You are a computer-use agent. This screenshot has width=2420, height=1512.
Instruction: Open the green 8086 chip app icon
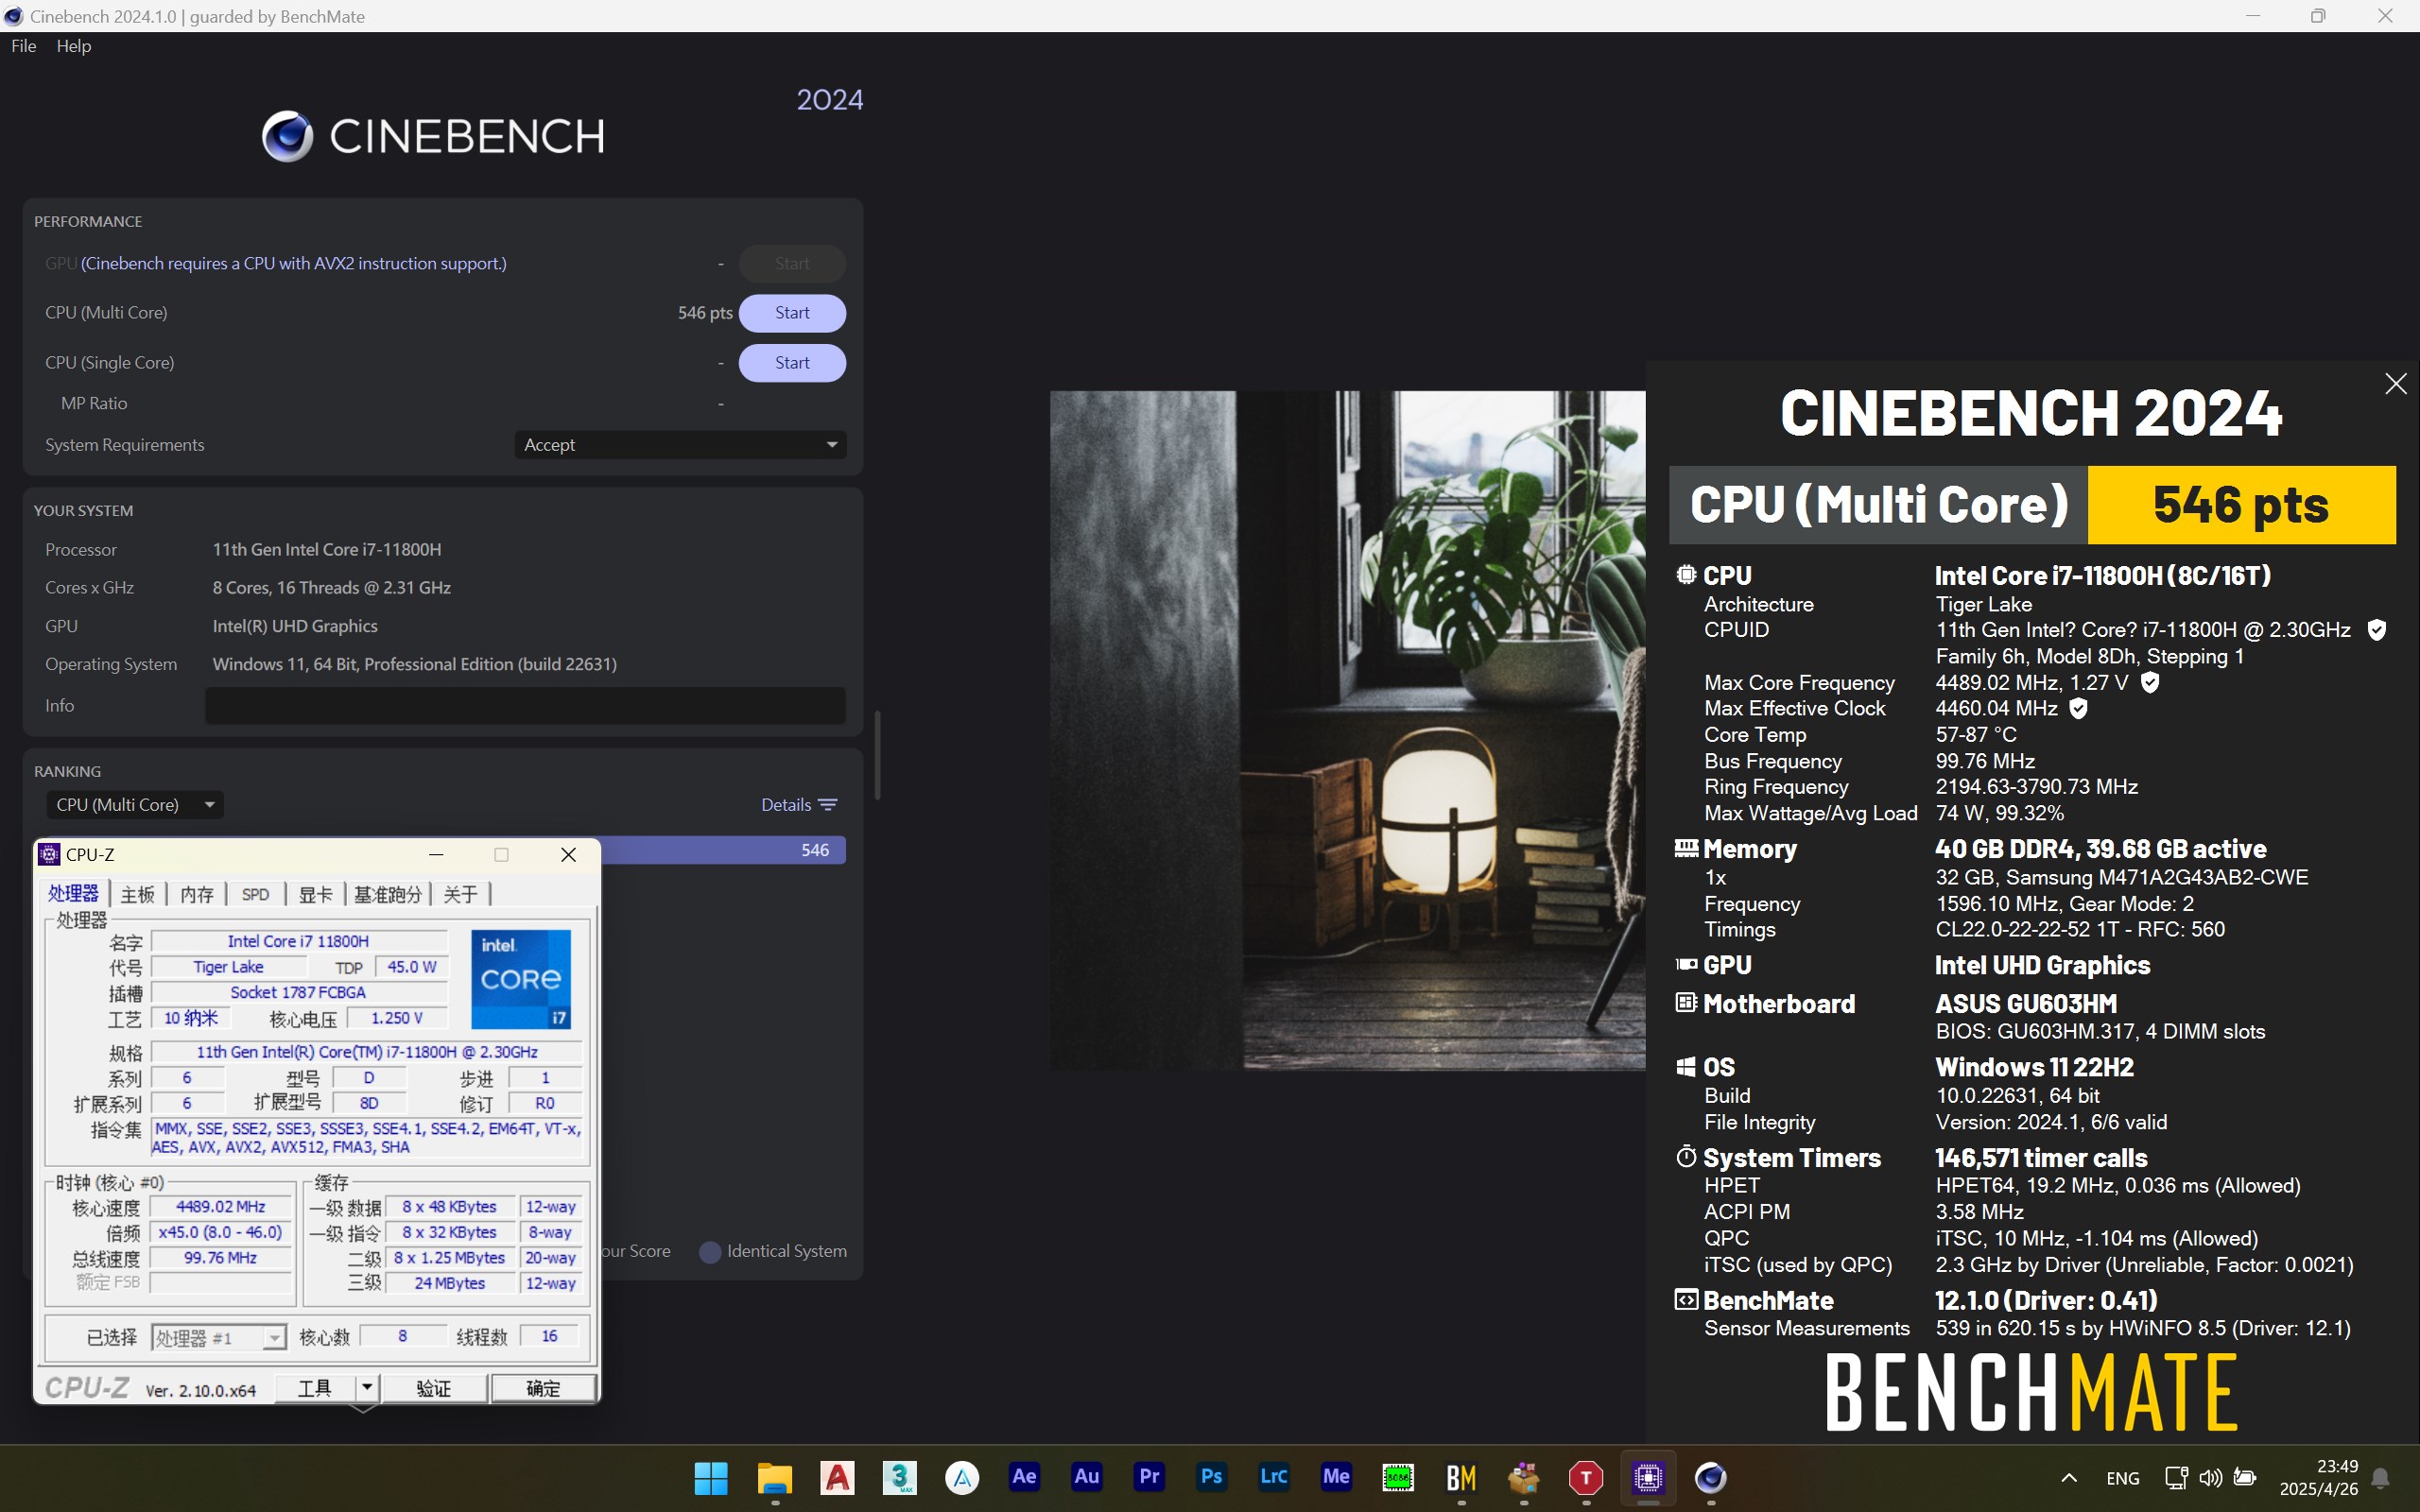click(1398, 1477)
